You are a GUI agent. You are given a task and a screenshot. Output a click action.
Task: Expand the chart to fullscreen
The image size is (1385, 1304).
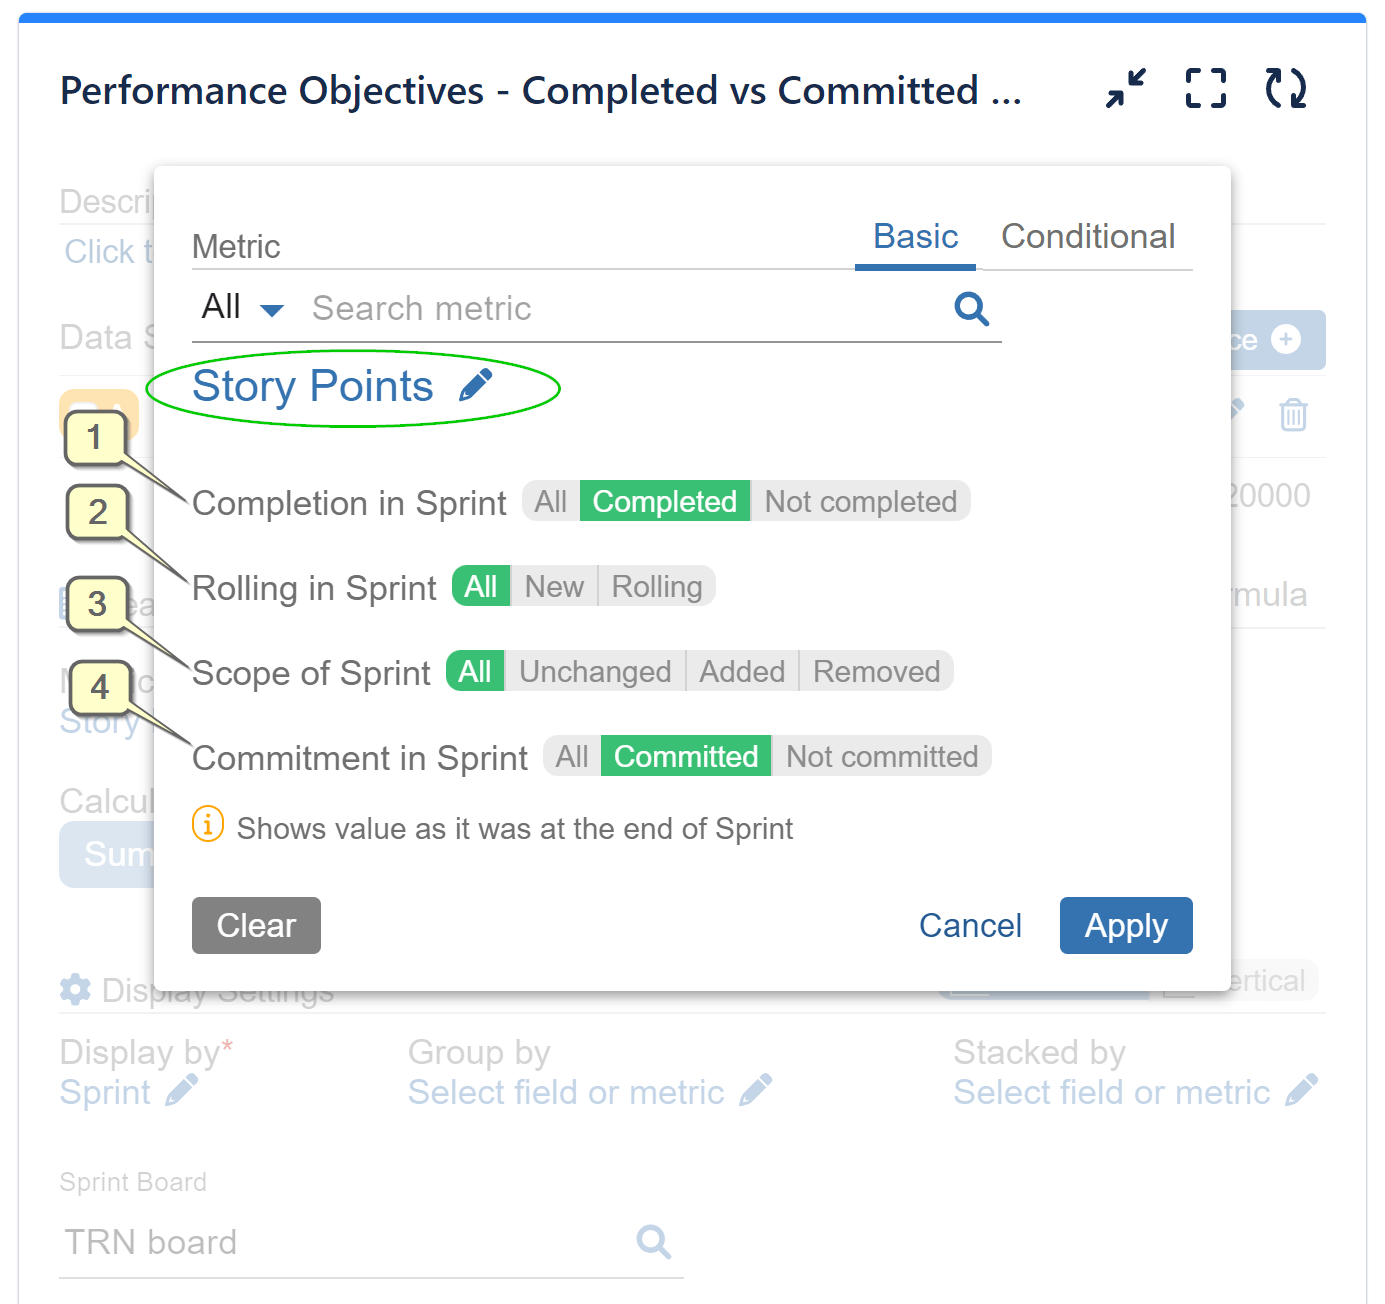1204,89
